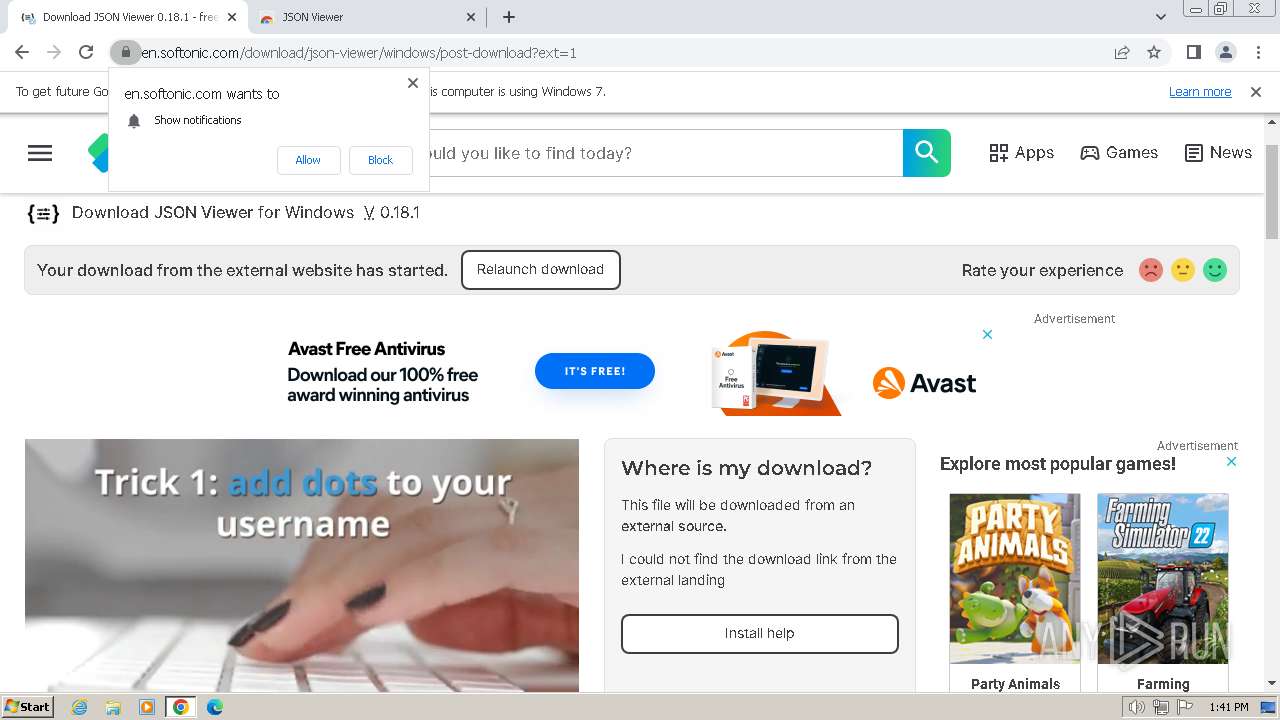Screen dimensions: 1280x720
Task: Close the Avast advertisement
Action: coord(987,334)
